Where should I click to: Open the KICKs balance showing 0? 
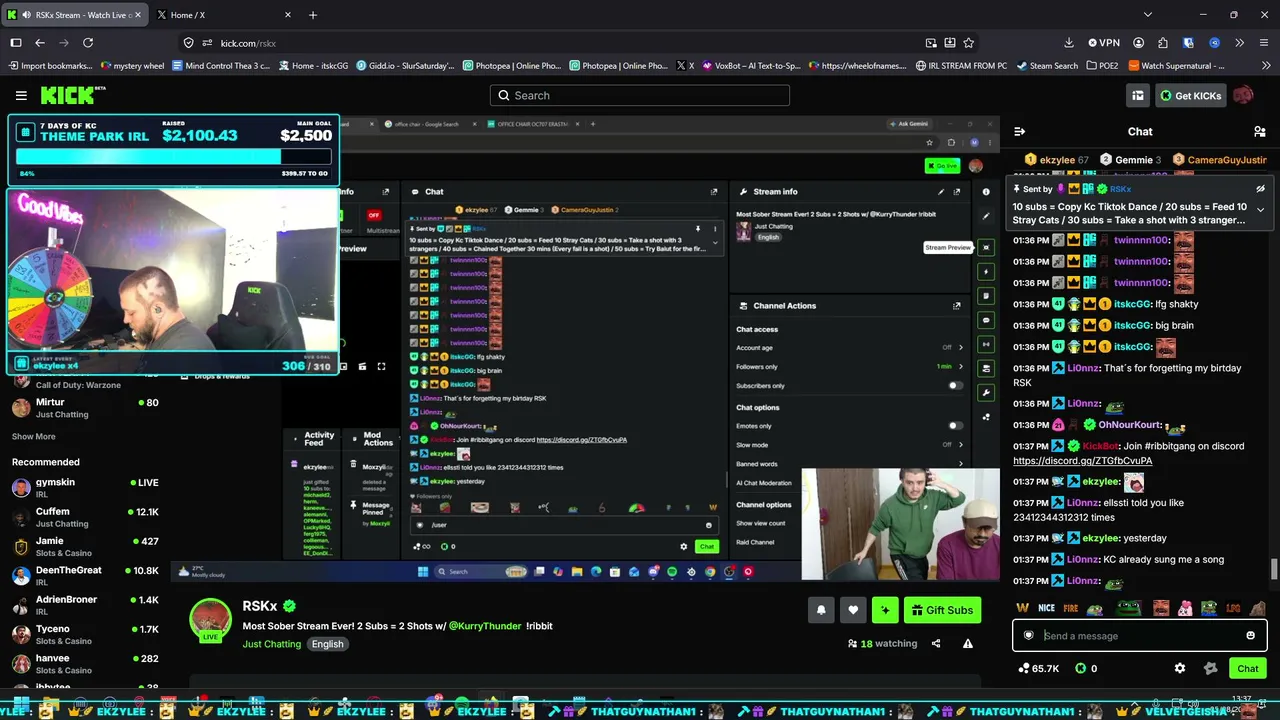pos(1087,668)
